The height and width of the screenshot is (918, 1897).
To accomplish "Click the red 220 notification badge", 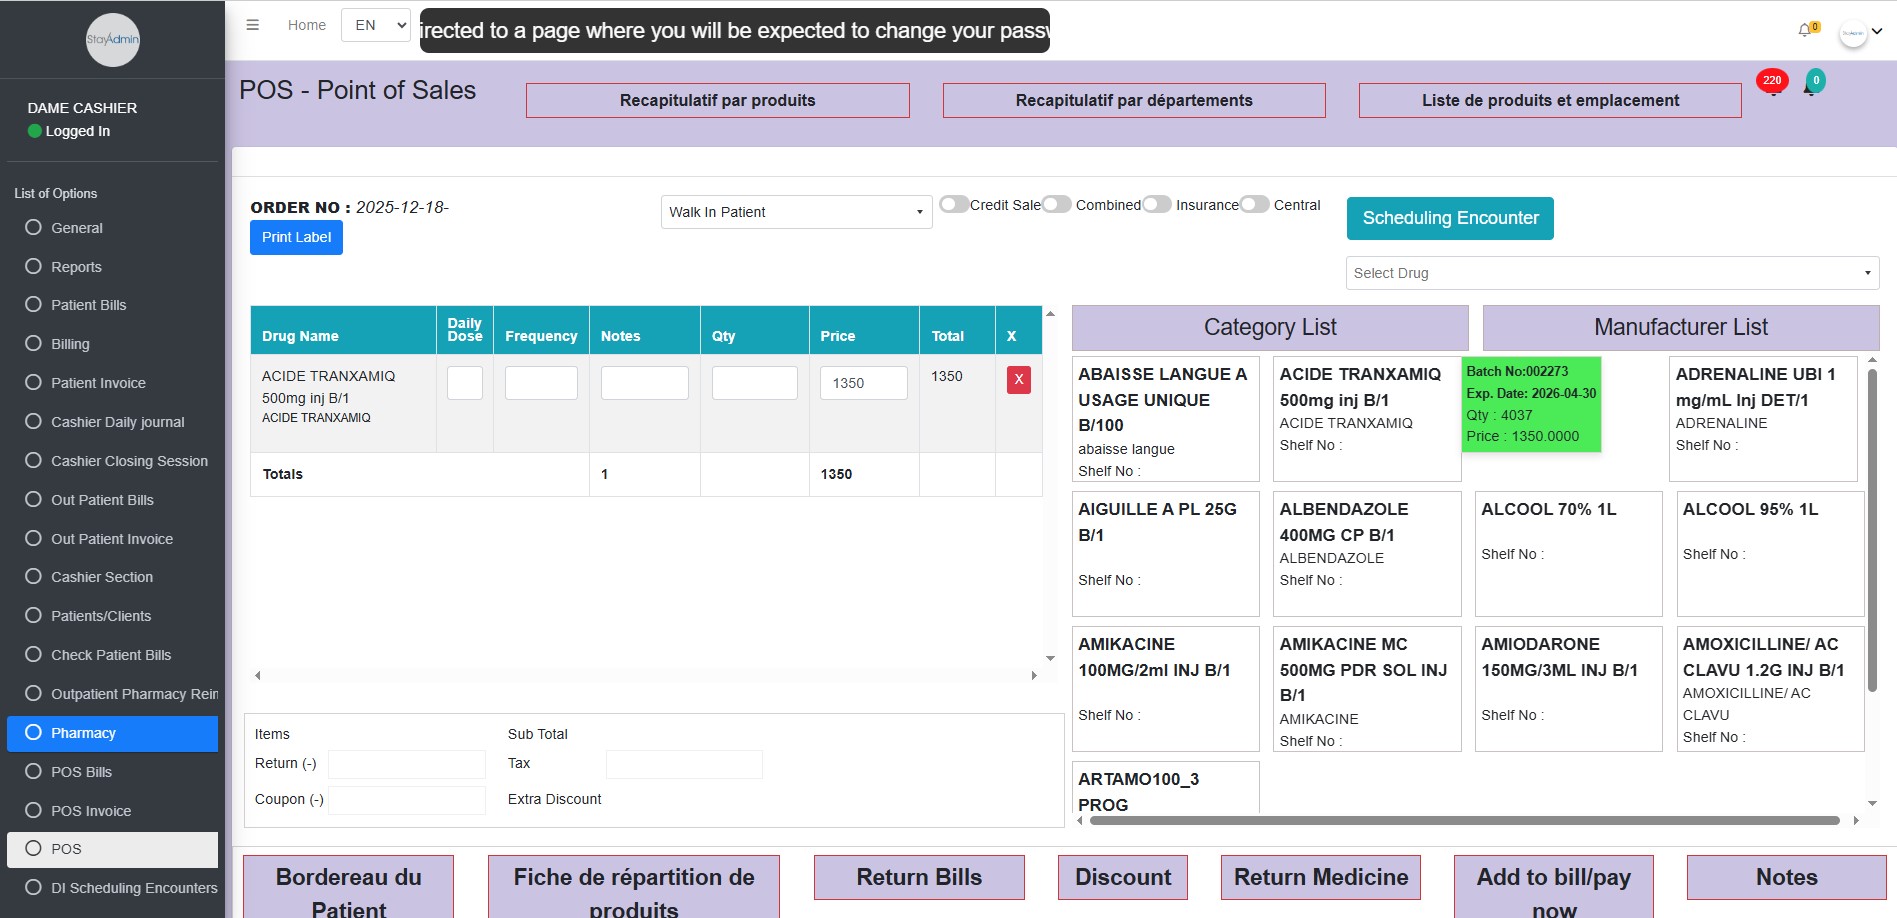I will pyautogui.click(x=1771, y=81).
